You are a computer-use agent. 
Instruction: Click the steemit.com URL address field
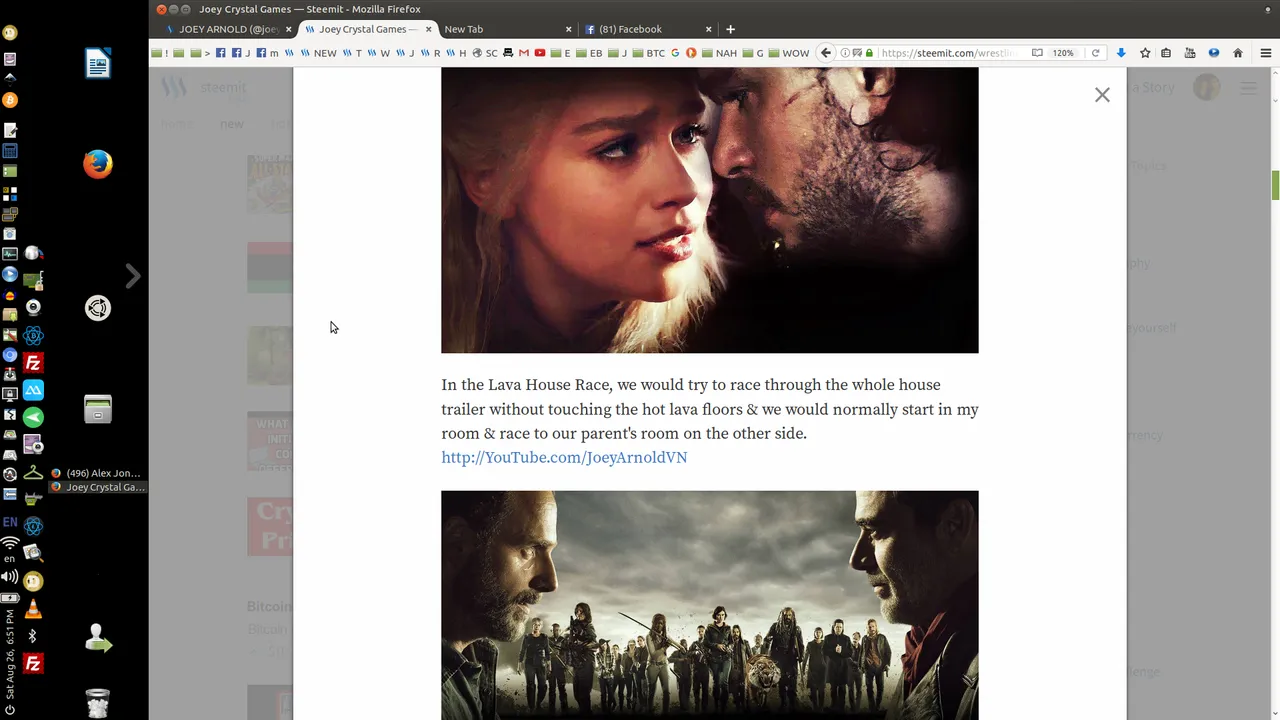tap(950, 53)
